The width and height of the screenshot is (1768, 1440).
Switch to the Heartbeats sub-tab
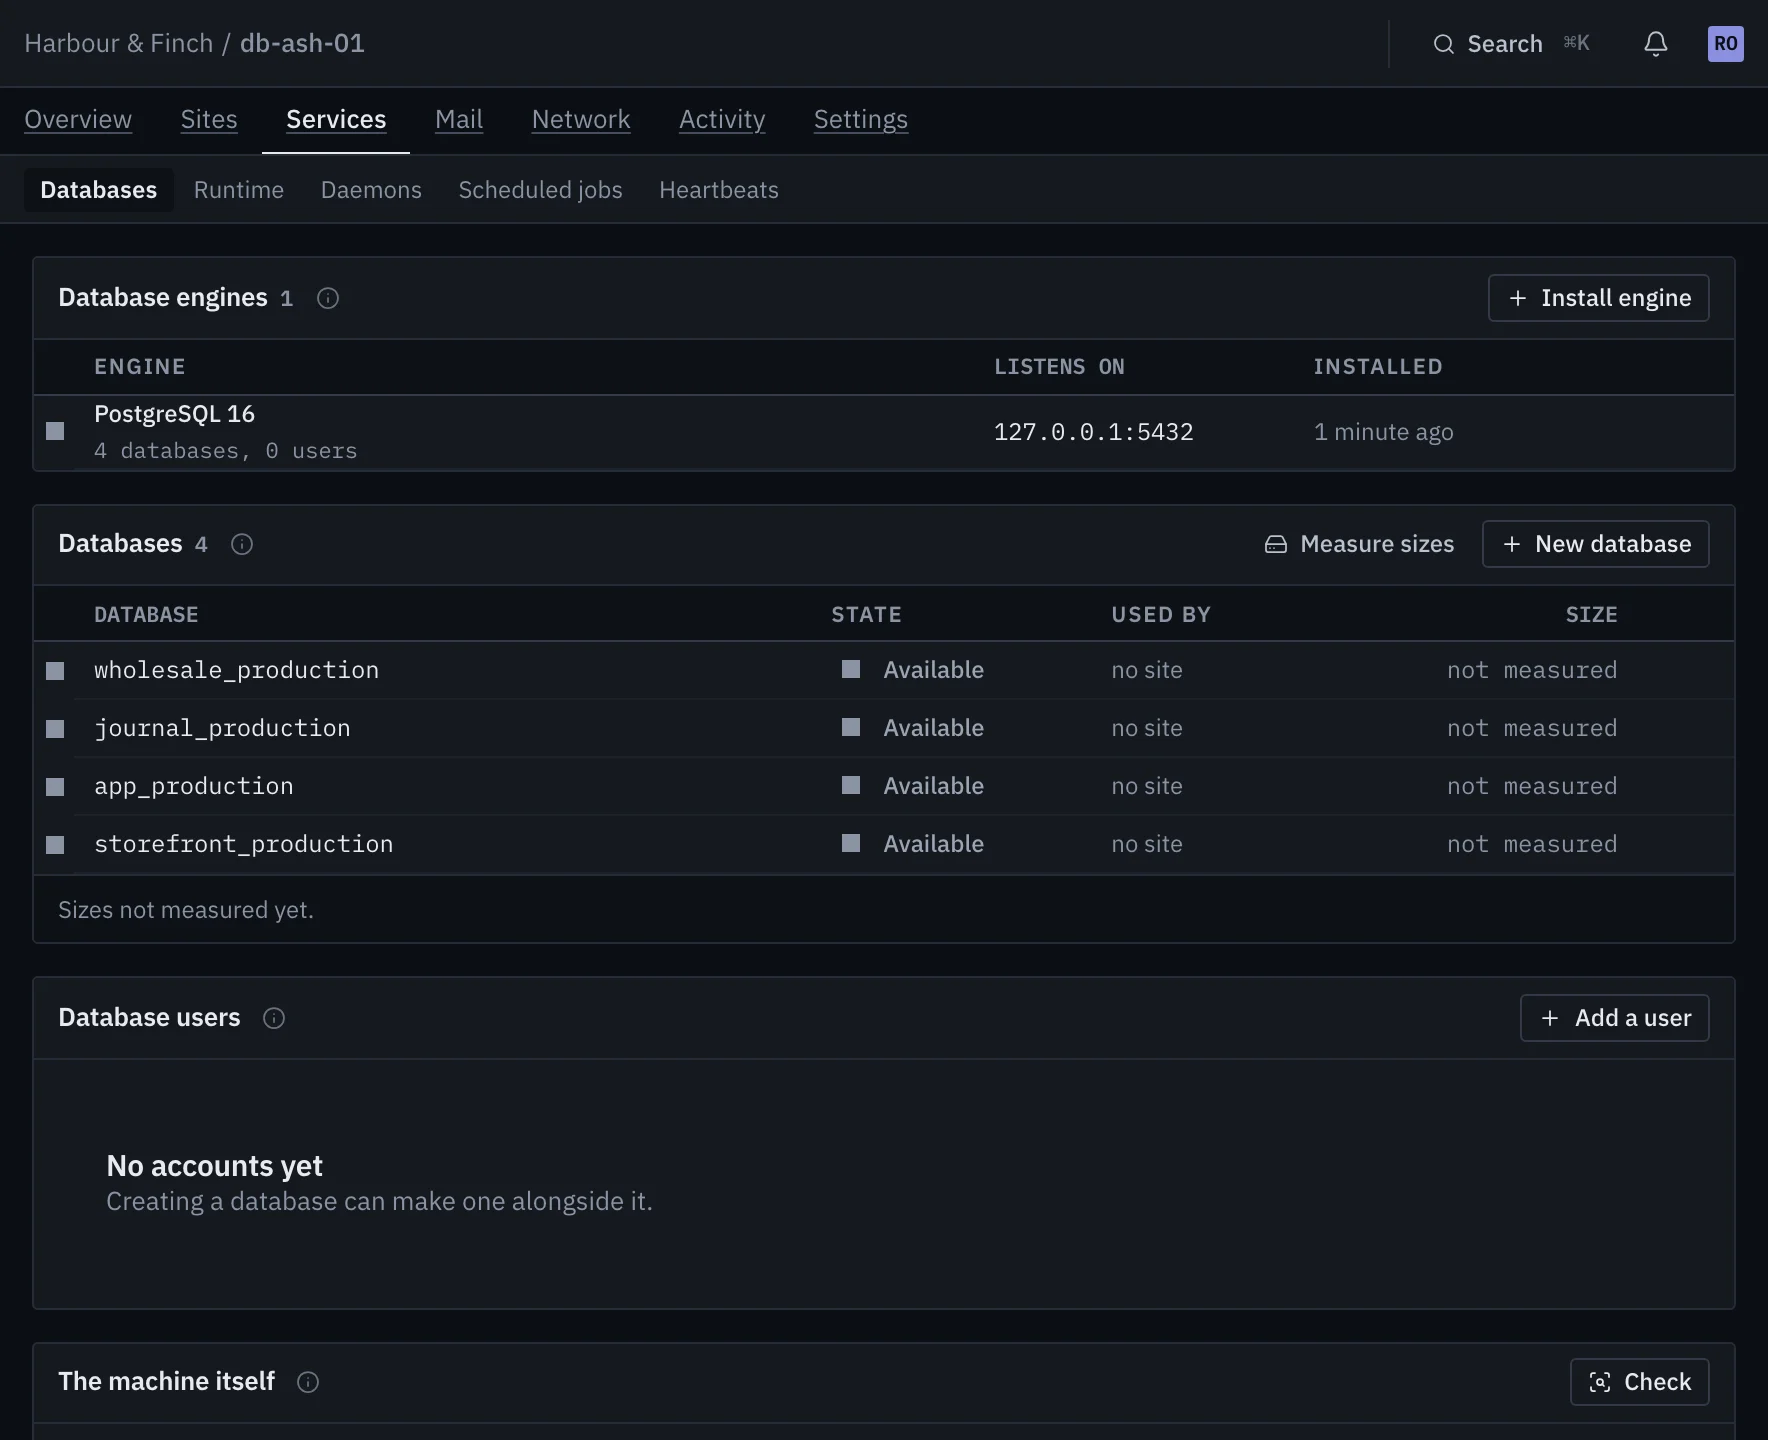pyautogui.click(x=719, y=190)
